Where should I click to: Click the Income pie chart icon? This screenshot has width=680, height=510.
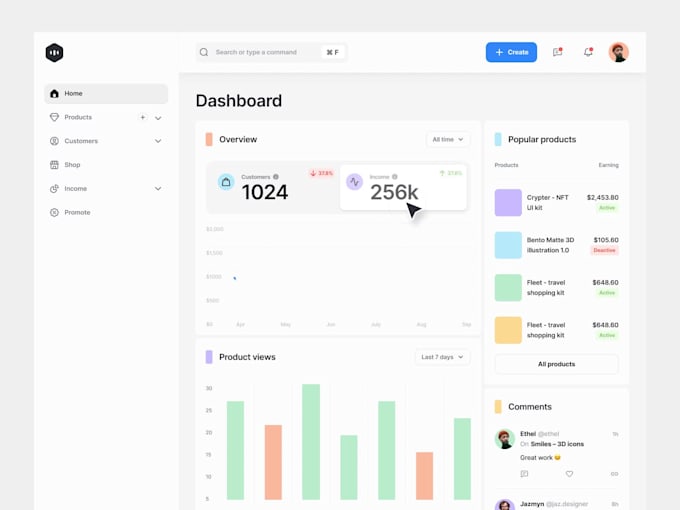tap(54, 189)
